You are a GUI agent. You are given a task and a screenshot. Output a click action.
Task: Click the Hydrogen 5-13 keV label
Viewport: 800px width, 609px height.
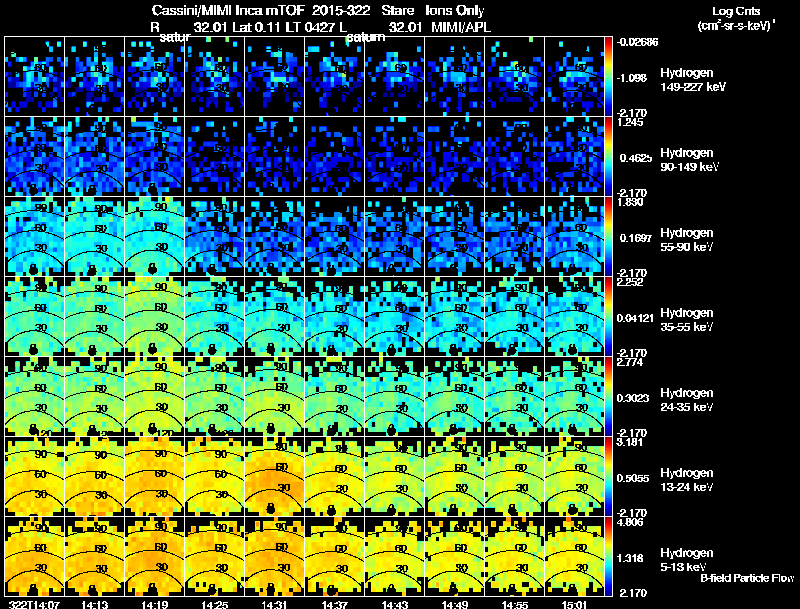[687, 560]
